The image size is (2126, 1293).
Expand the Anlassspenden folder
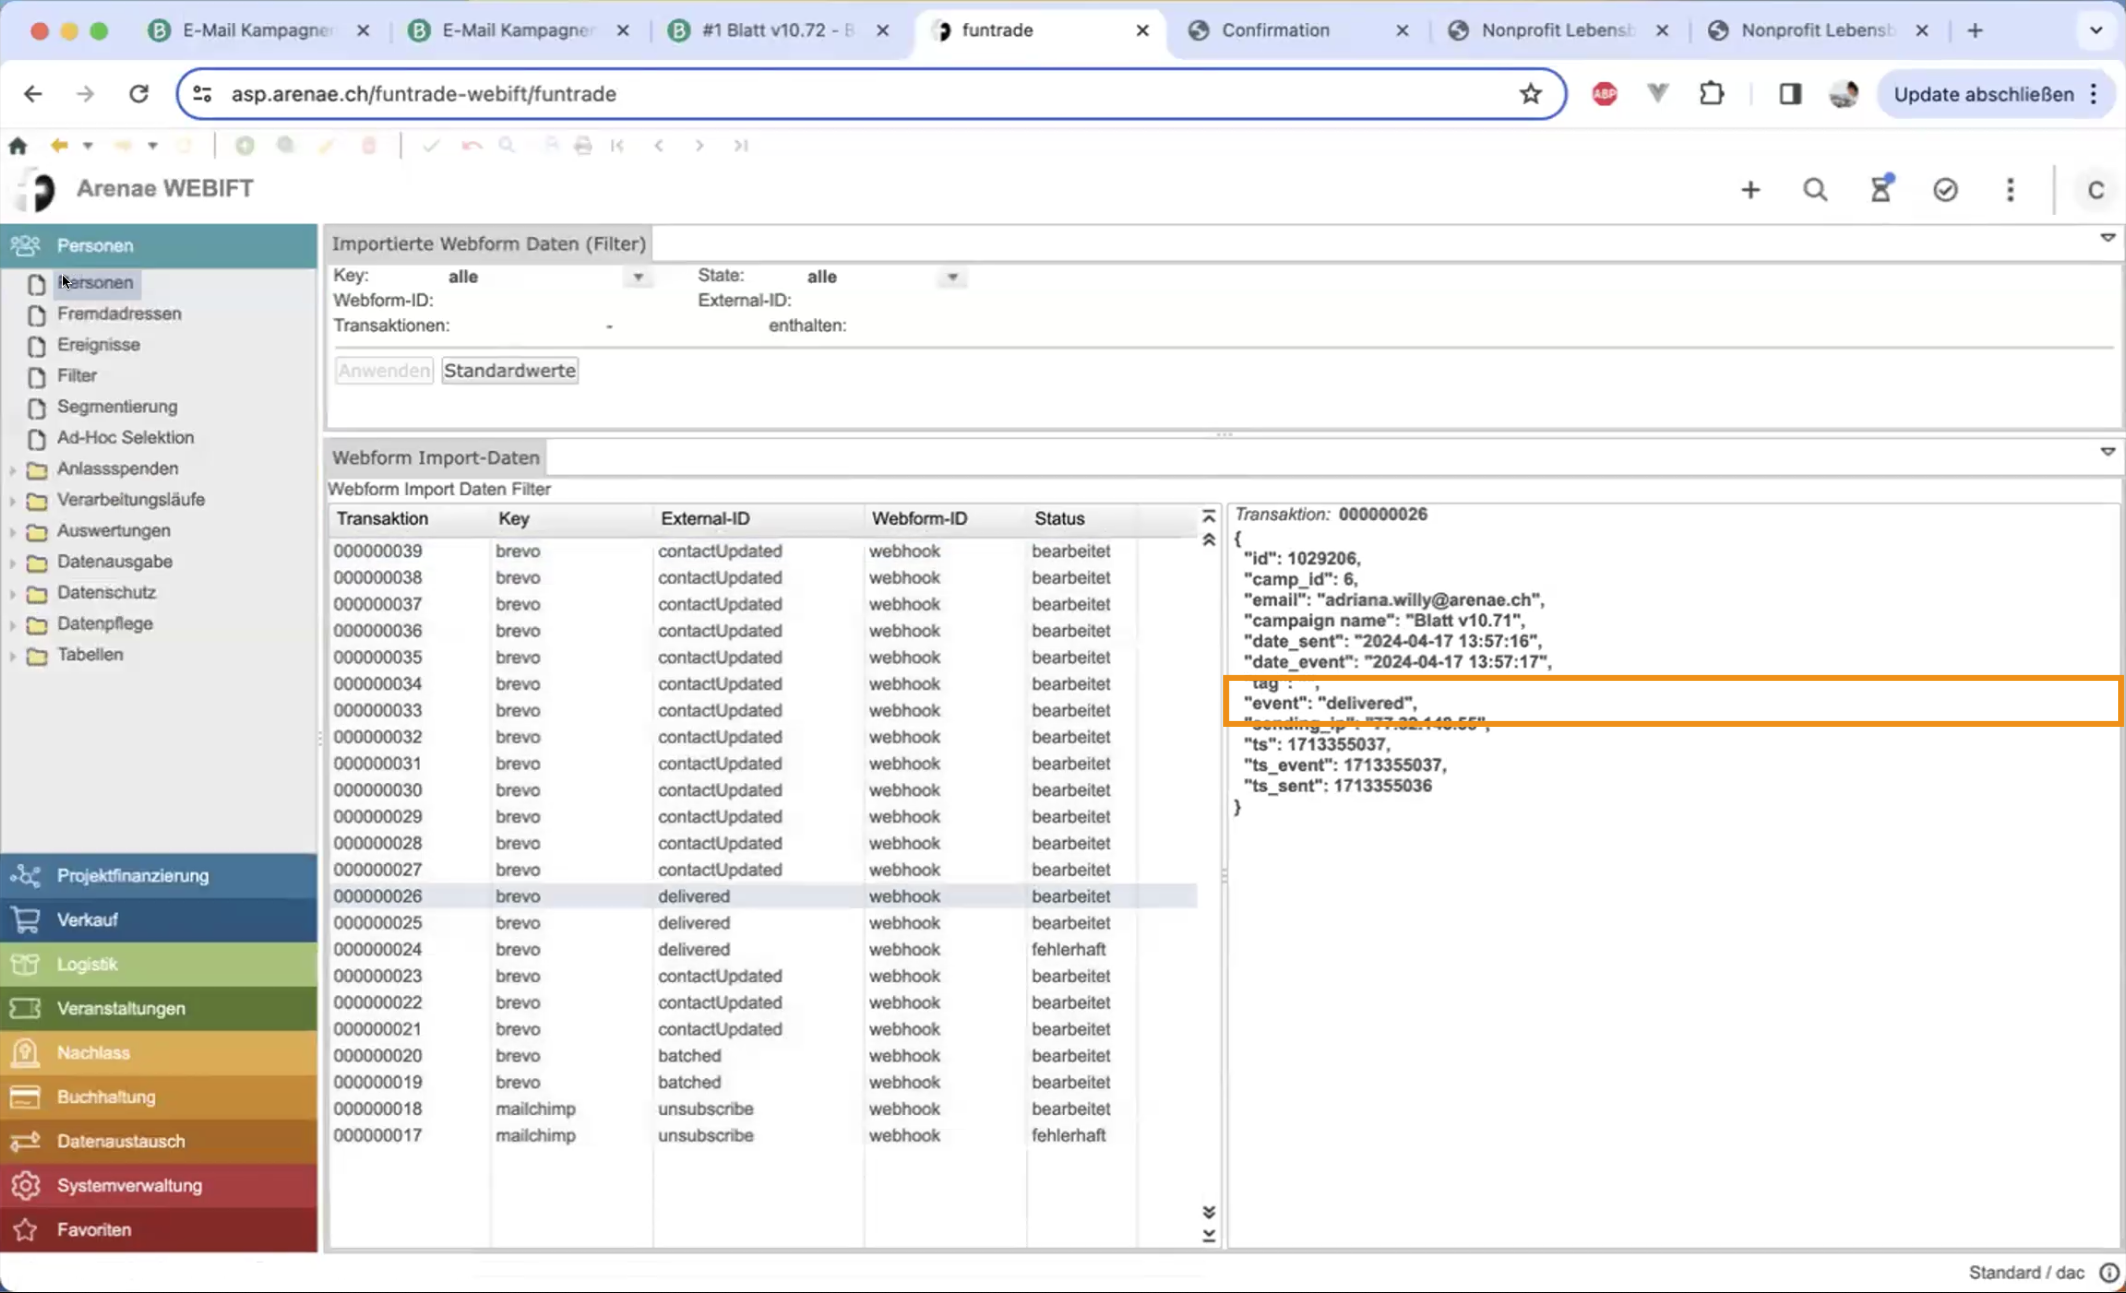tap(13, 469)
